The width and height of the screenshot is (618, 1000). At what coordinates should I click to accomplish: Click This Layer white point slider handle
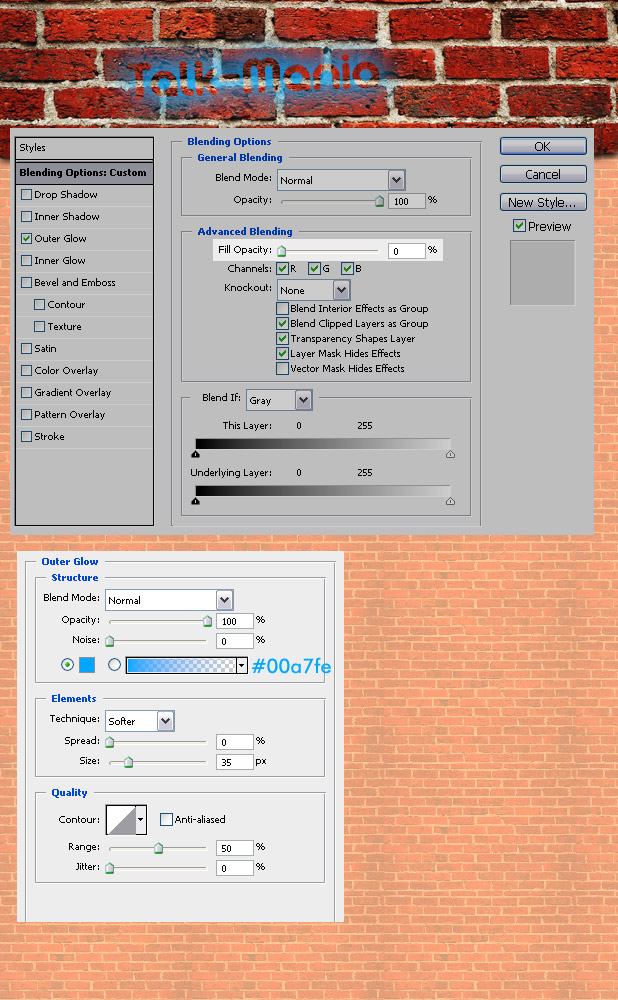pos(450,454)
